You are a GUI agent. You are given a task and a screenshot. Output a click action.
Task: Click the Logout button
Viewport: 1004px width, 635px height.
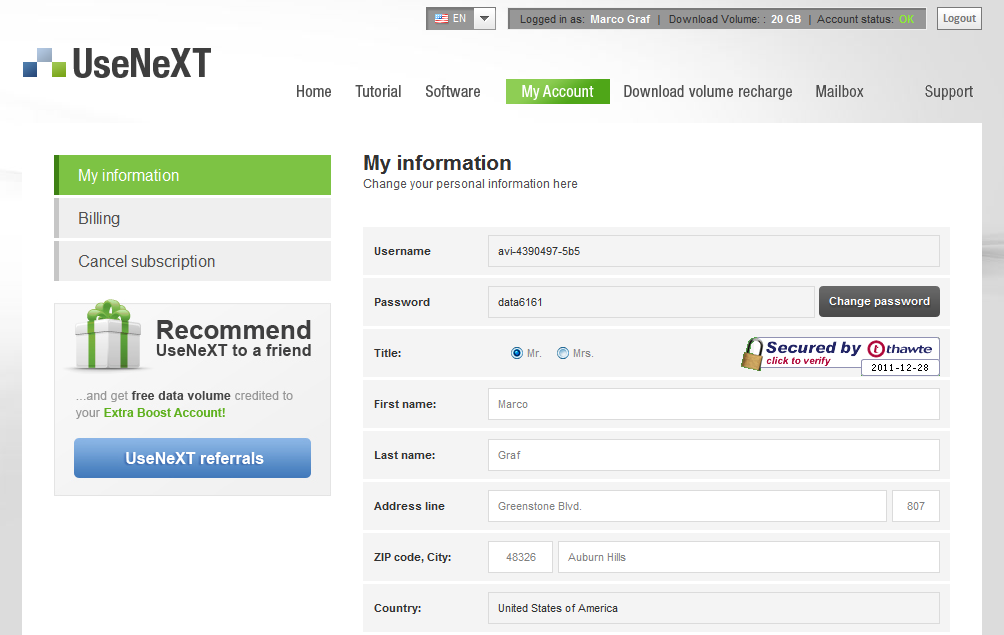point(959,19)
